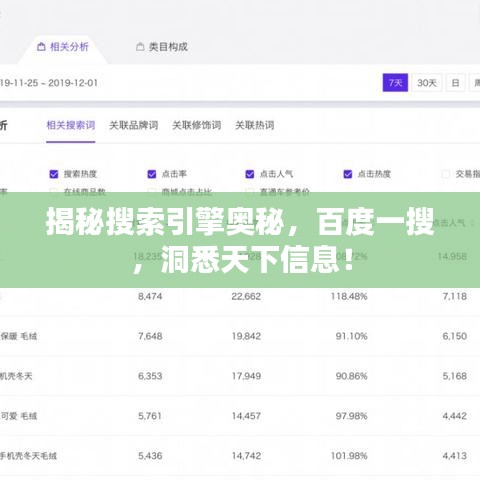Choose the 30天 time range button
The height and width of the screenshot is (480, 480).
(x=427, y=83)
